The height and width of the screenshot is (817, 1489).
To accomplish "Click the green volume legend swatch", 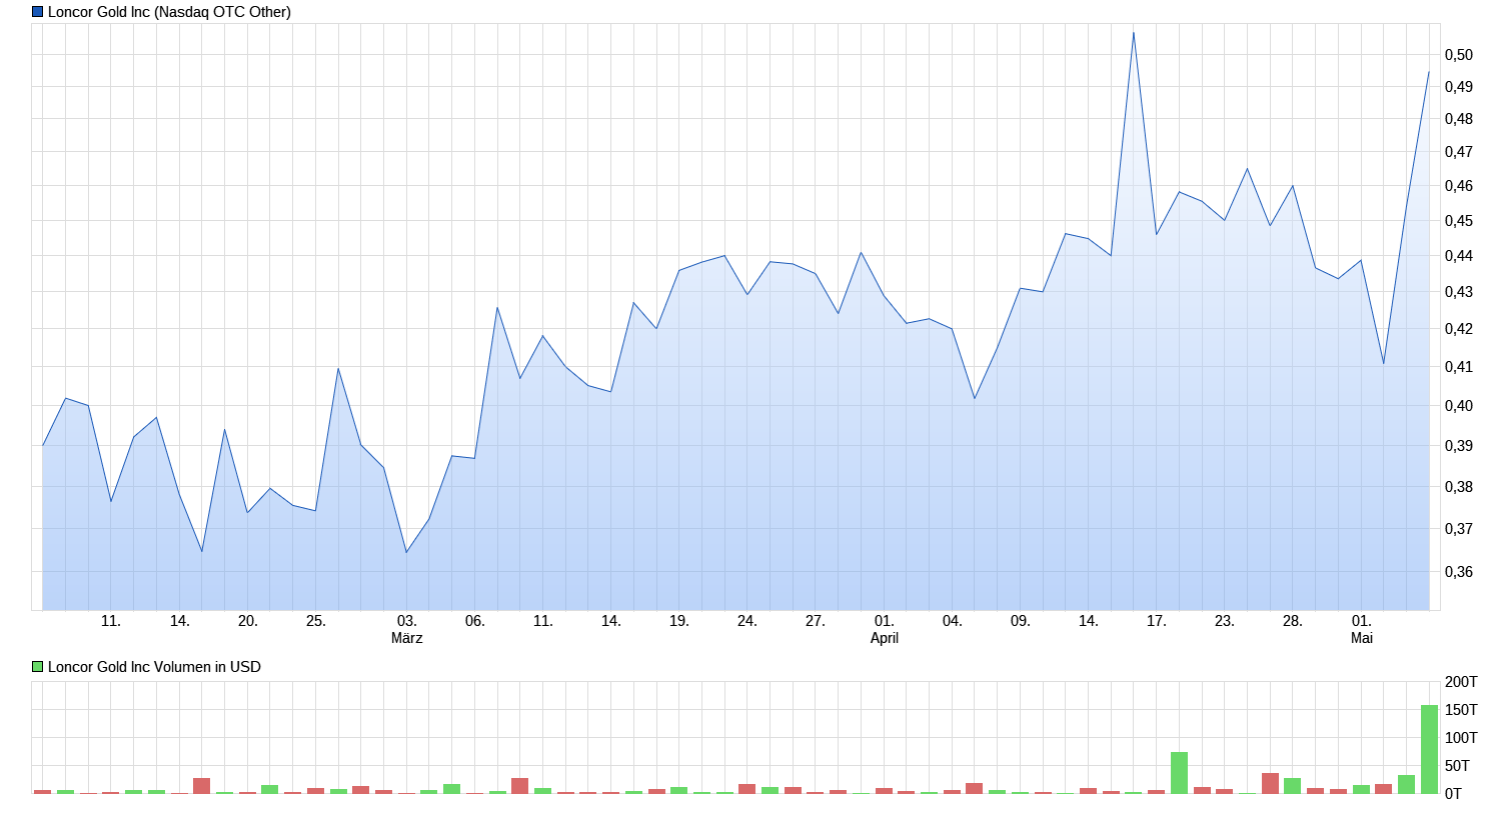I will tap(38, 667).
